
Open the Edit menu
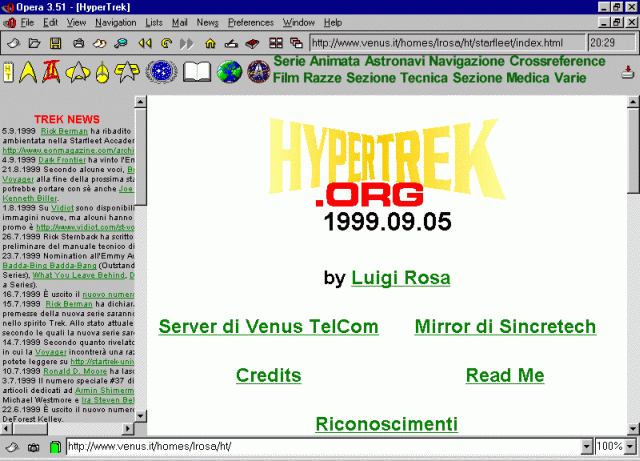coord(51,22)
